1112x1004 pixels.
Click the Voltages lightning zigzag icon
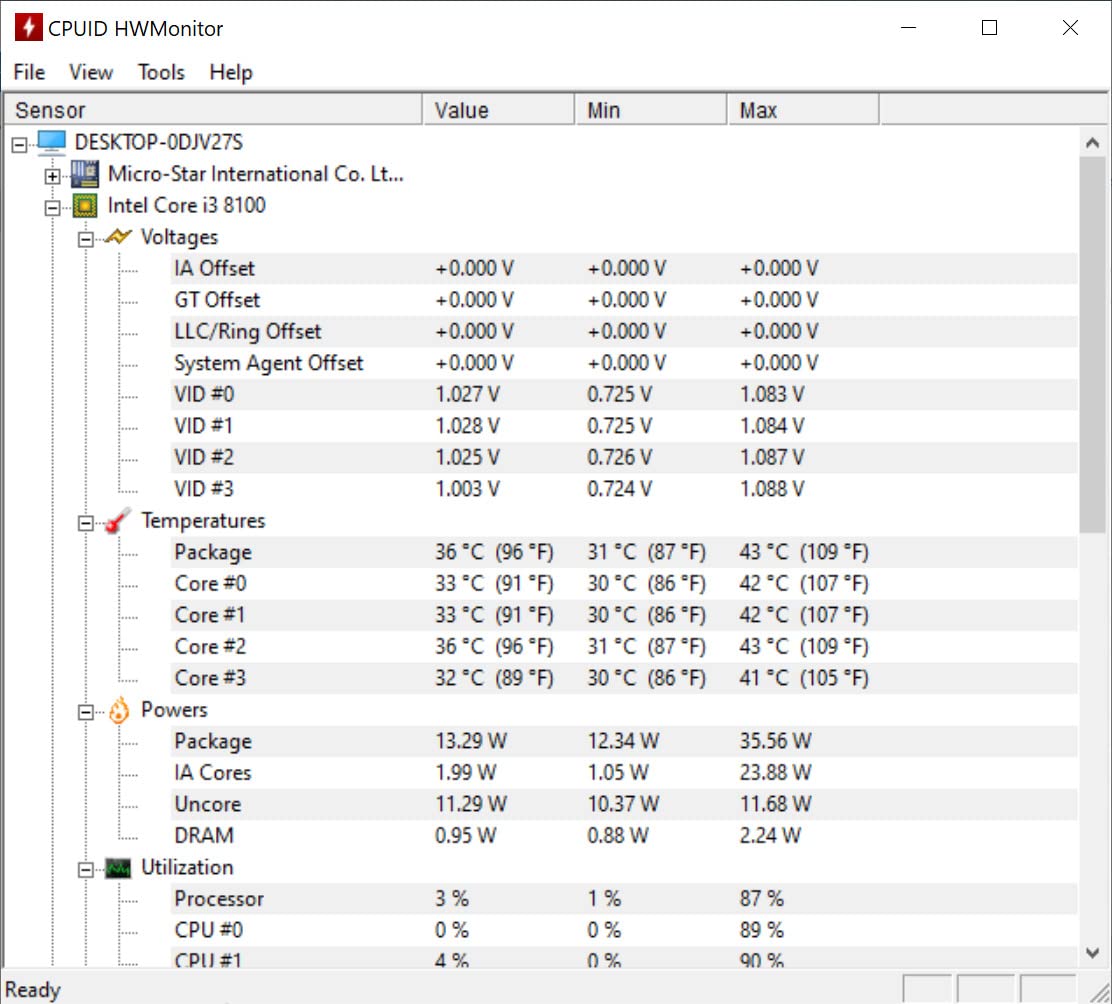(x=118, y=237)
